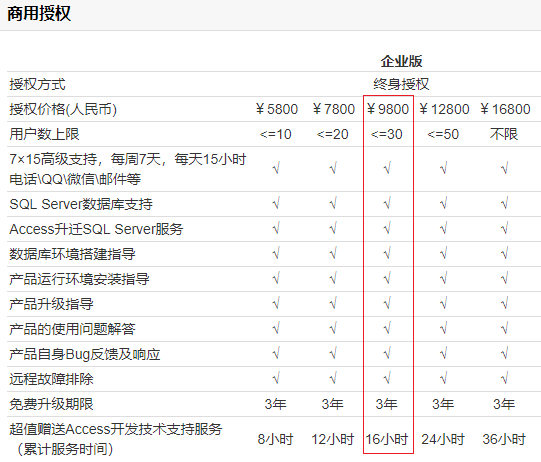Image resolution: width=541 pixels, height=462 pixels.
Task: Click the SQL Server数据库支持 row label
Action: click(81, 204)
